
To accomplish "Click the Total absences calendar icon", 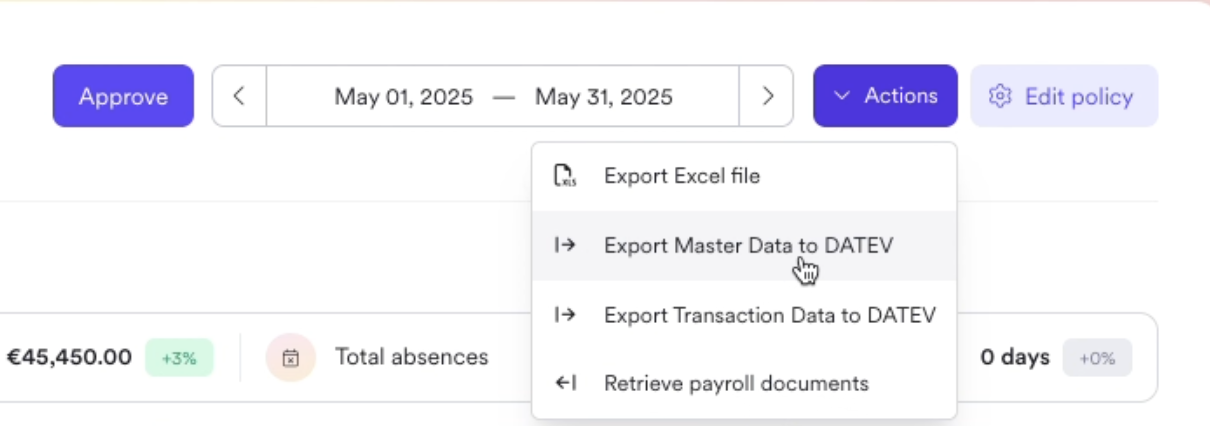I will pyautogui.click(x=291, y=358).
